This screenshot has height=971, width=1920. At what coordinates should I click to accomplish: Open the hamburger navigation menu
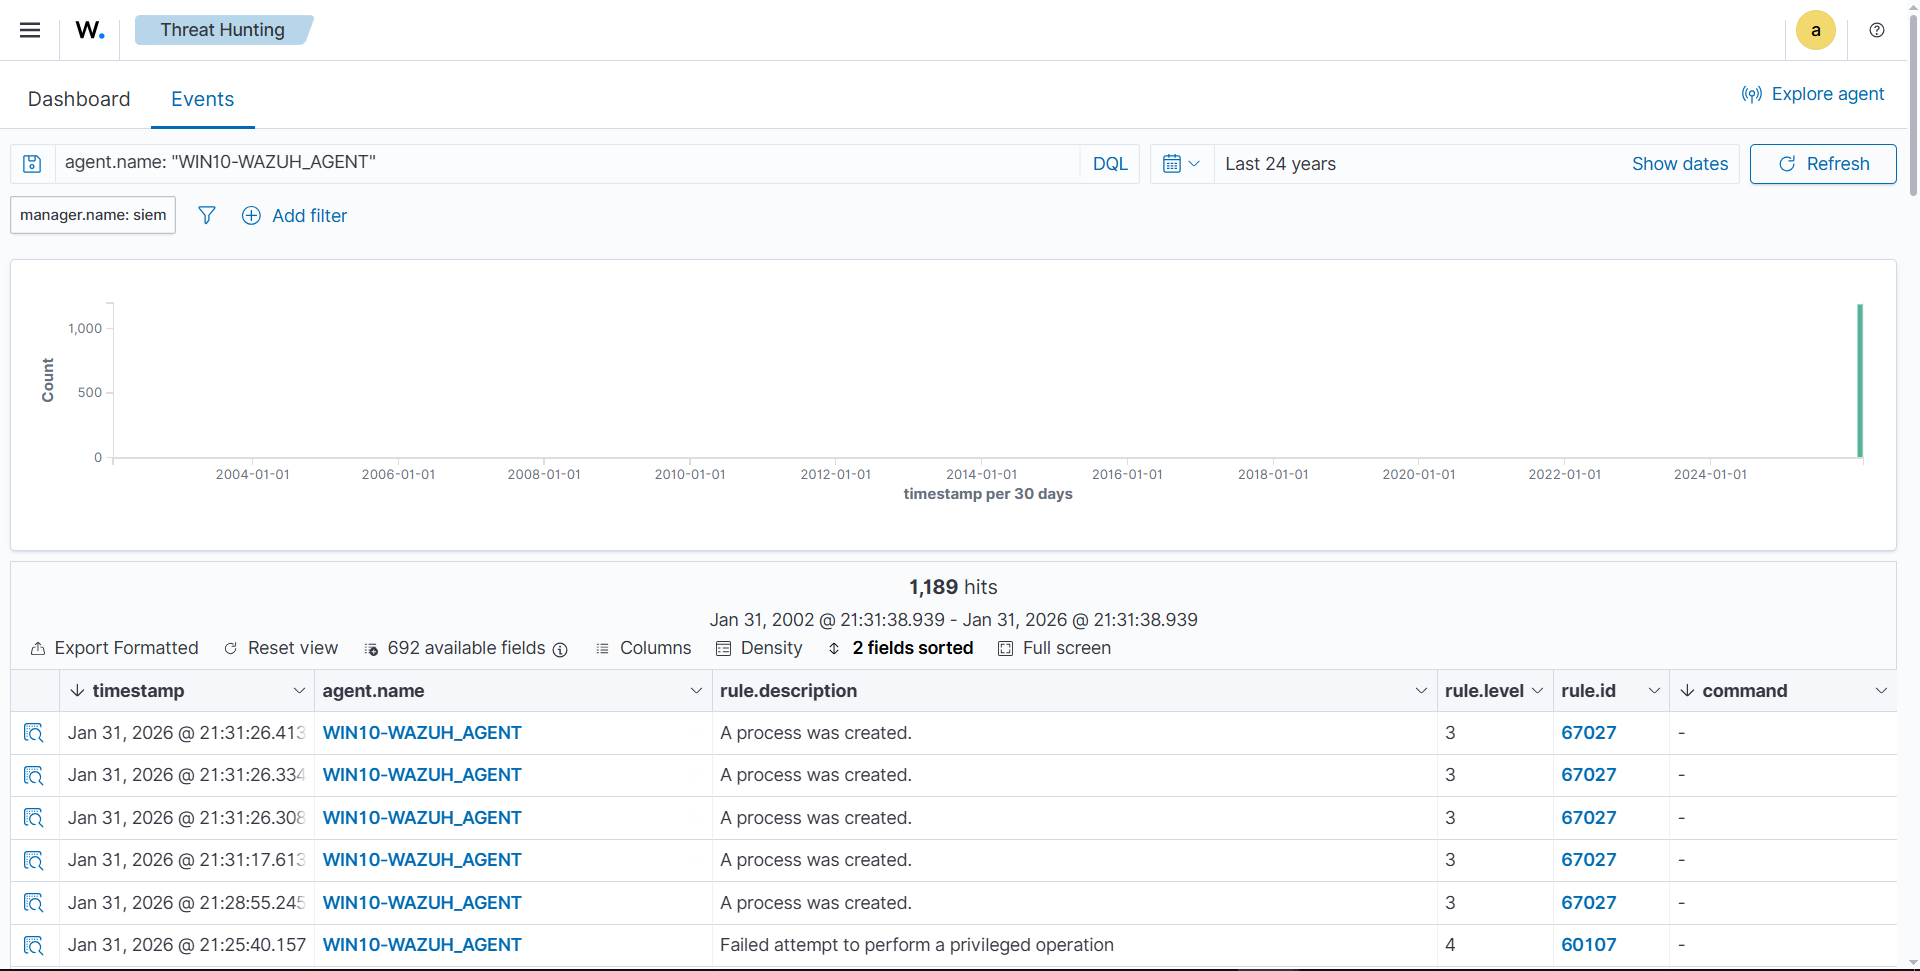[30, 30]
